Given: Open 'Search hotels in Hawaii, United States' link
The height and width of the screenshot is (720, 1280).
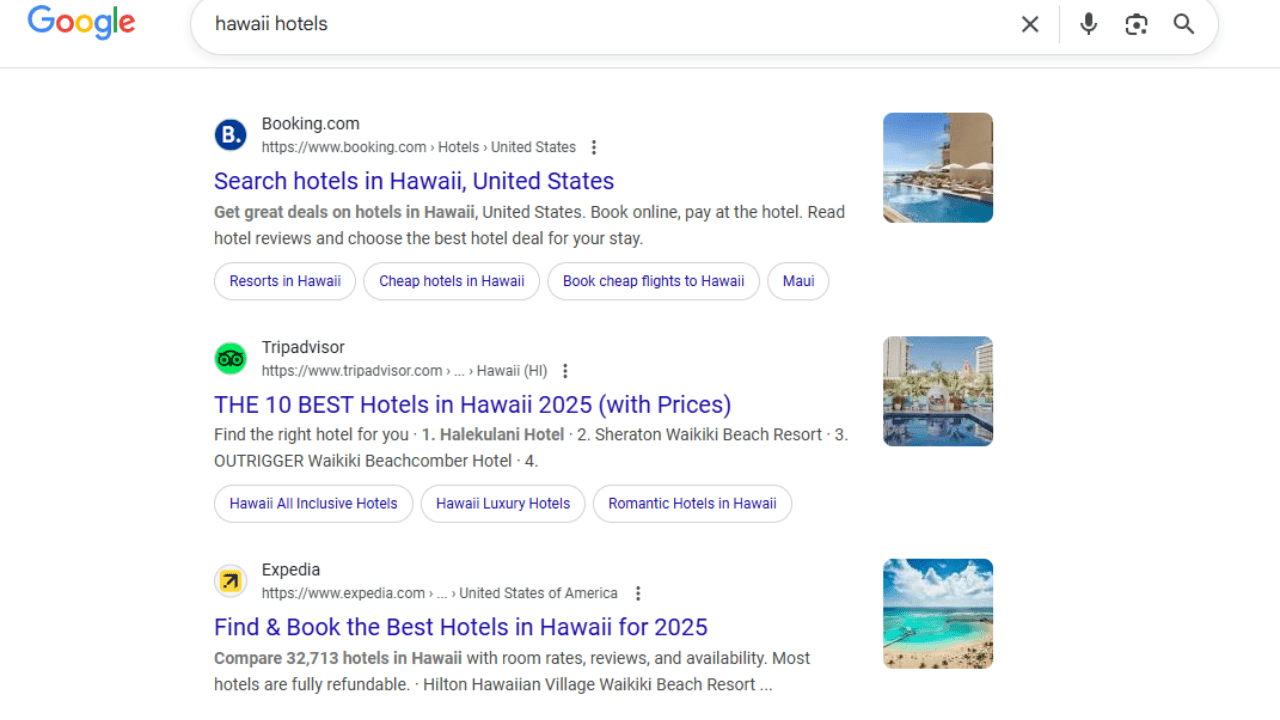Looking at the screenshot, I should tap(413, 181).
